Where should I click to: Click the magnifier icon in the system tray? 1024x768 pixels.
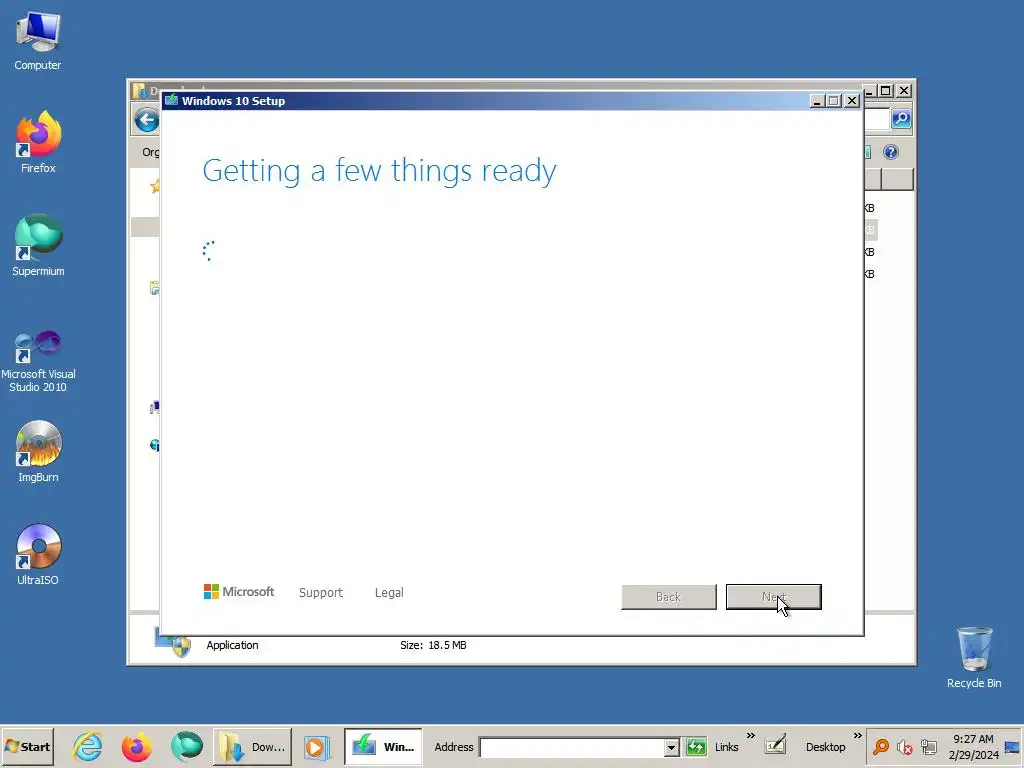(x=881, y=746)
